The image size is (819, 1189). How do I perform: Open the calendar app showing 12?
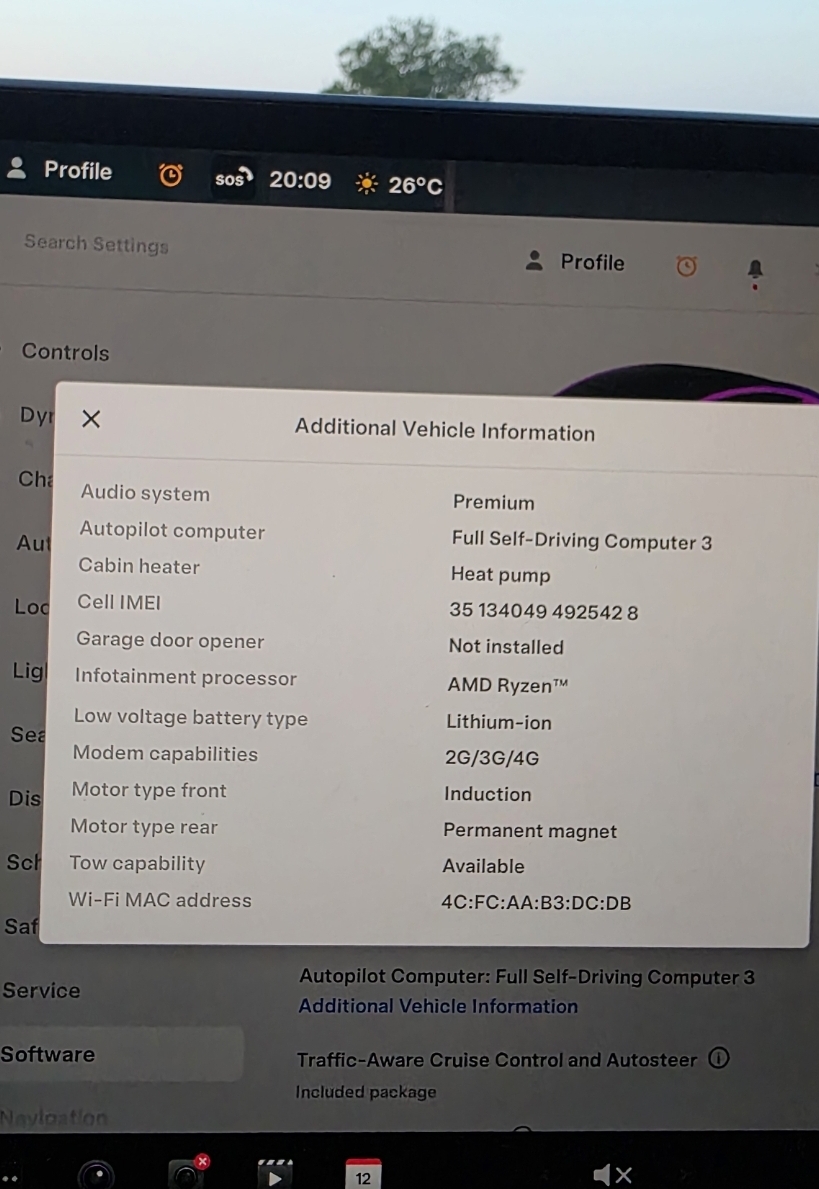pos(363,1173)
